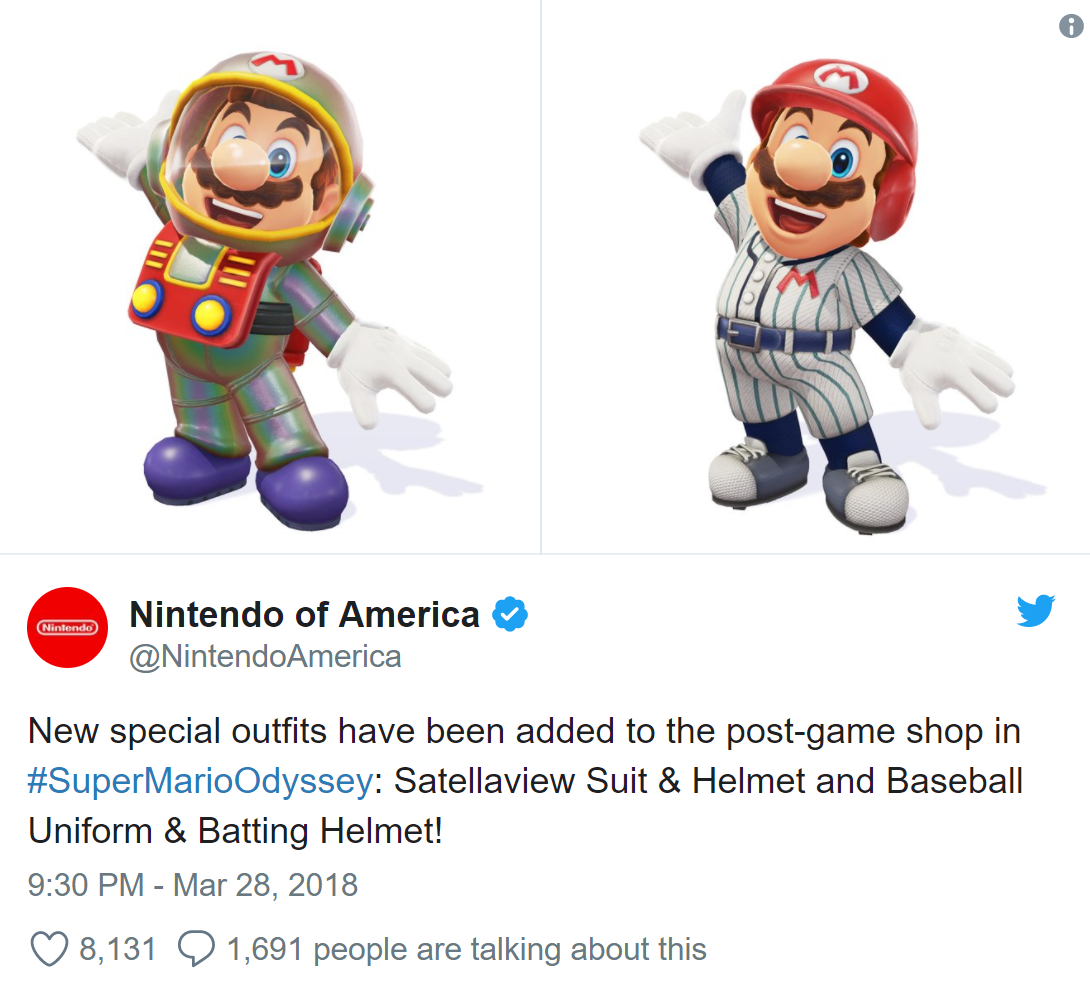The height and width of the screenshot is (991, 1090).
Task: Click the 9:30 PM - Mar 28, 2018 timestamp
Action: (x=193, y=885)
